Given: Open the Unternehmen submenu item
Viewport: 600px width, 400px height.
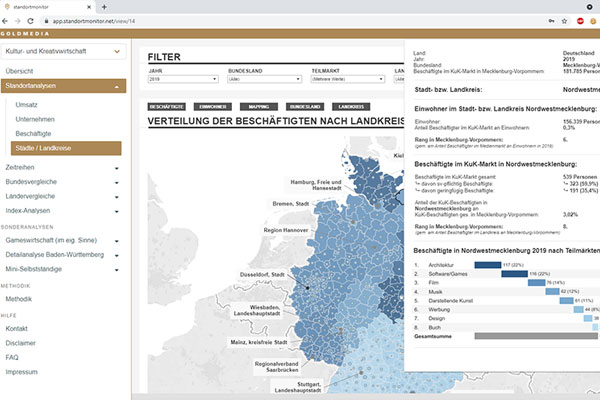Looking at the screenshot, I should [x=35, y=119].
